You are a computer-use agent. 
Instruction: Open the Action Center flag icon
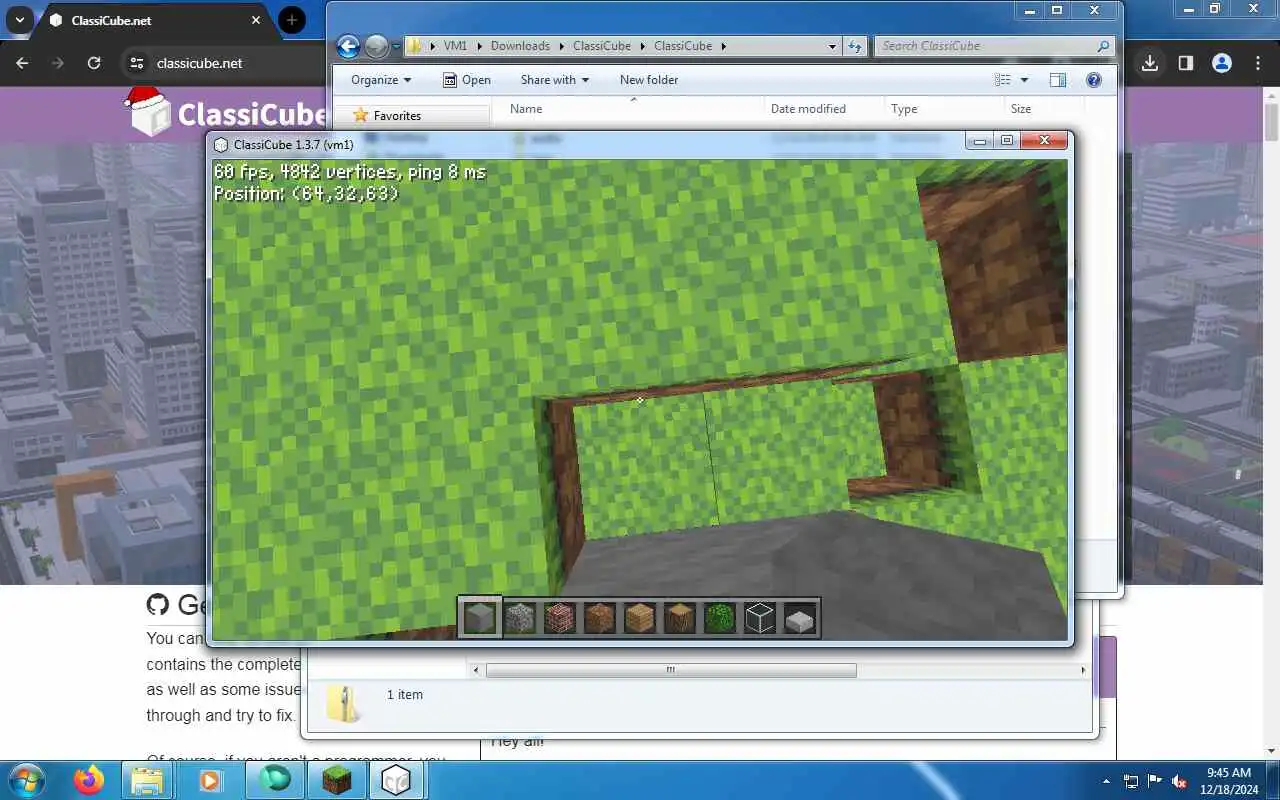tap(1155, 781)
